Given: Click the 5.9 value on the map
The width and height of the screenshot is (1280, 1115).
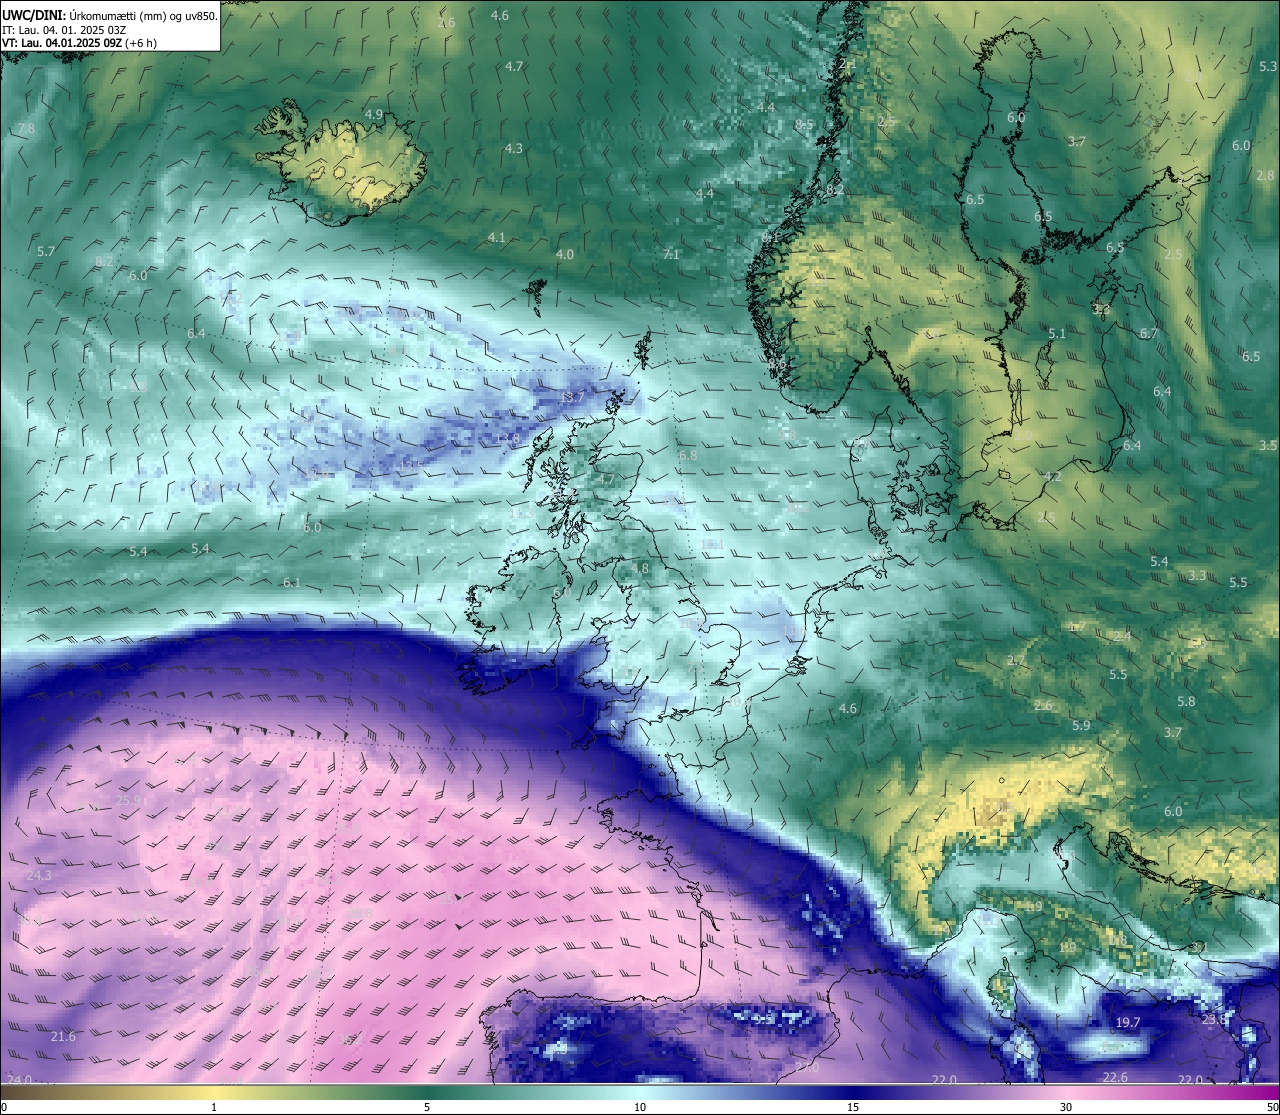Looking at the screenshot, I should click(1081, 725).
